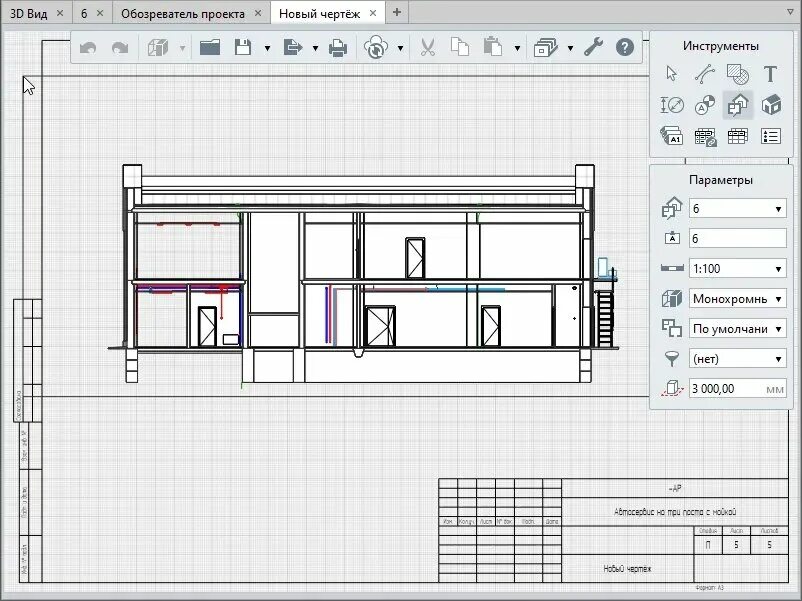Open dropdown next to 3D cube icon
The image size is (802, 601).
pyautogui.click(x=183, y=49)
